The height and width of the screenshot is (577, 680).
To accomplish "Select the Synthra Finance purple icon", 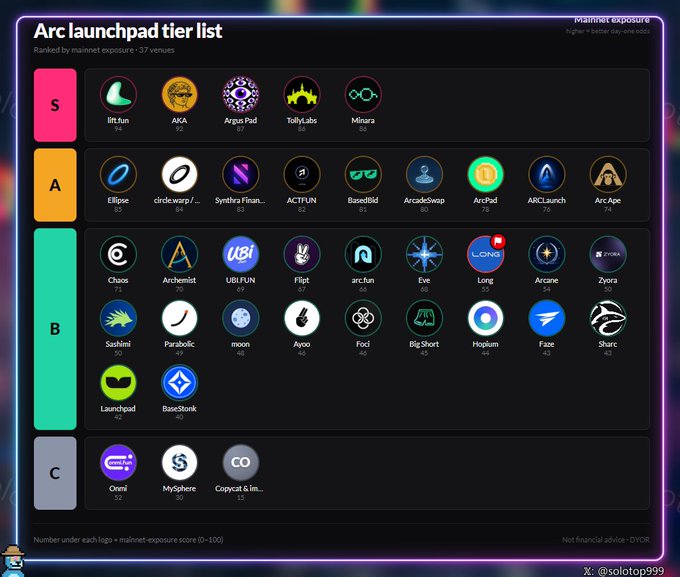I will pos(241,174).
